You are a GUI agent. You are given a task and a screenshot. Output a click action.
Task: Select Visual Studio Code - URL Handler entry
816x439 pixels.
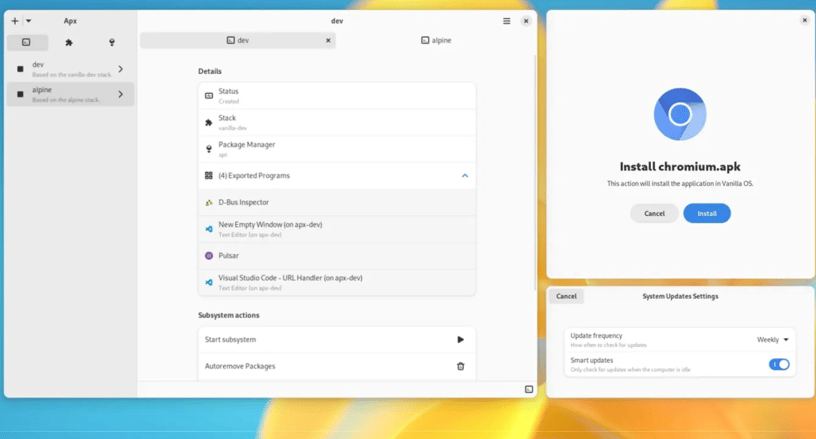[337, 282]
